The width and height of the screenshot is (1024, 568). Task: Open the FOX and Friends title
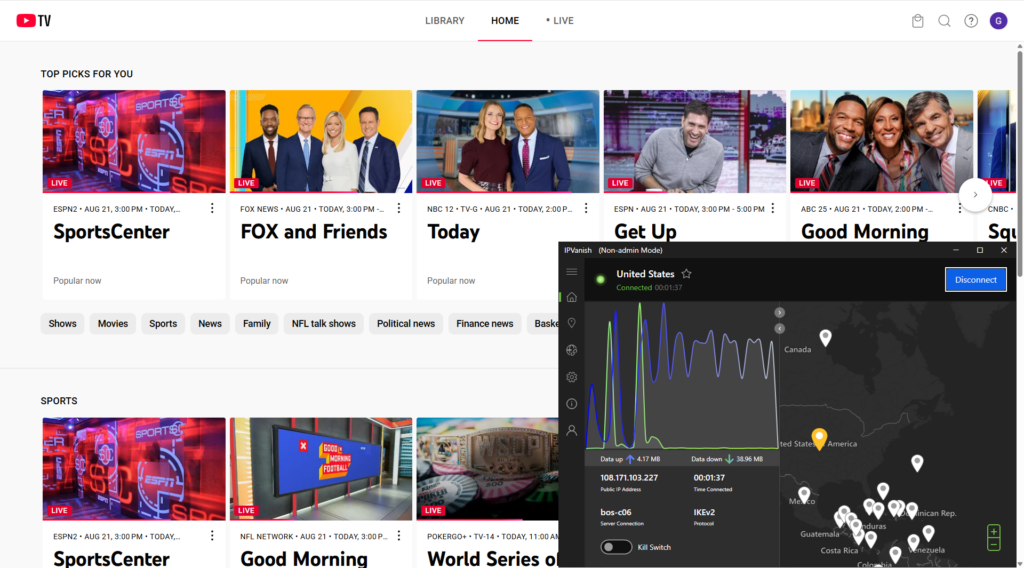pos(313,232)
